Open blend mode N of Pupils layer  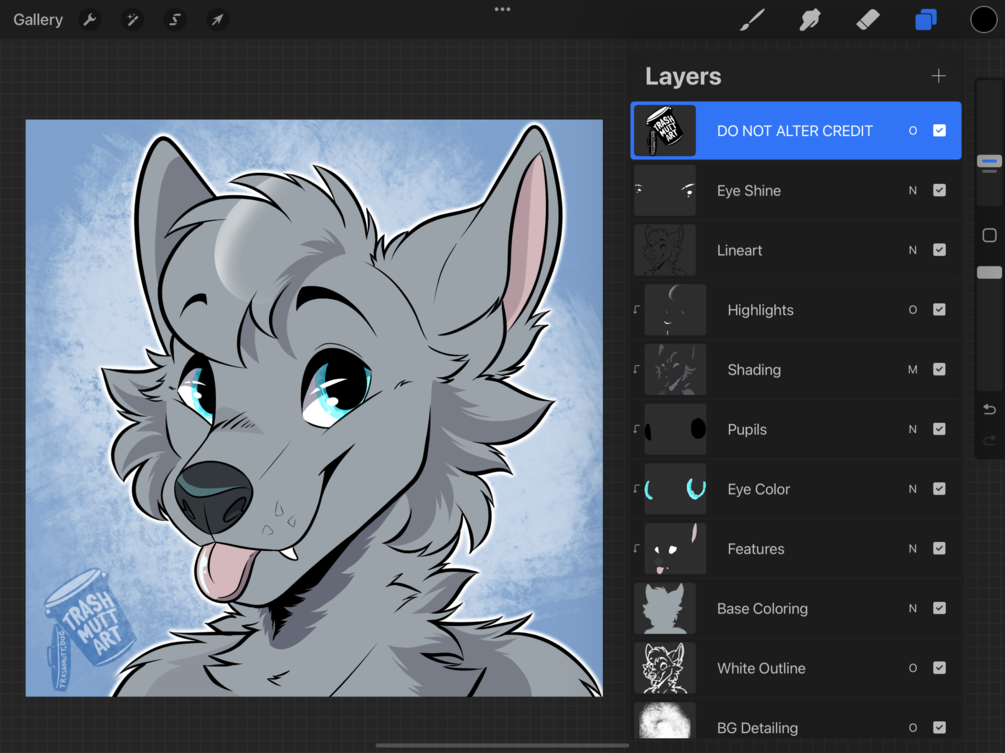(x=913, y=429)
